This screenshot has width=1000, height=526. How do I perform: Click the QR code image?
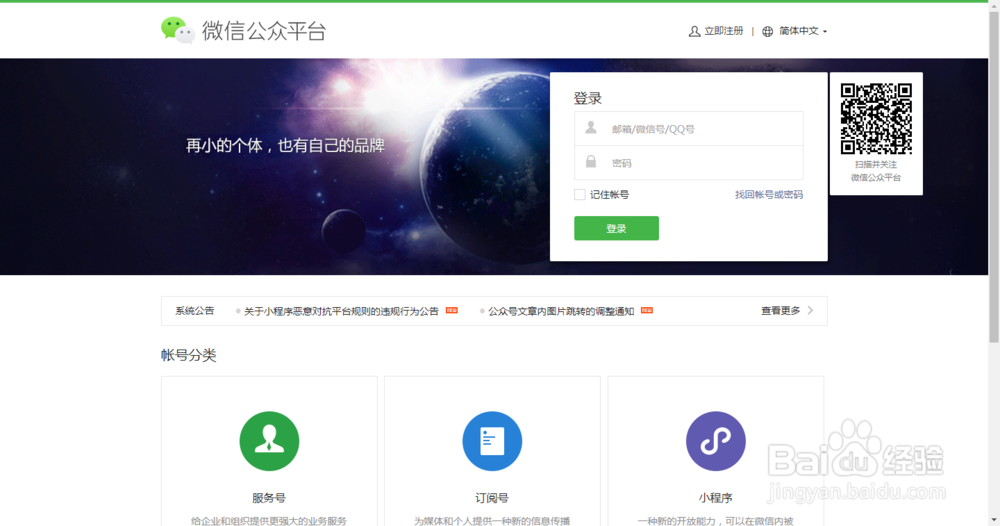tap(876, 119)
